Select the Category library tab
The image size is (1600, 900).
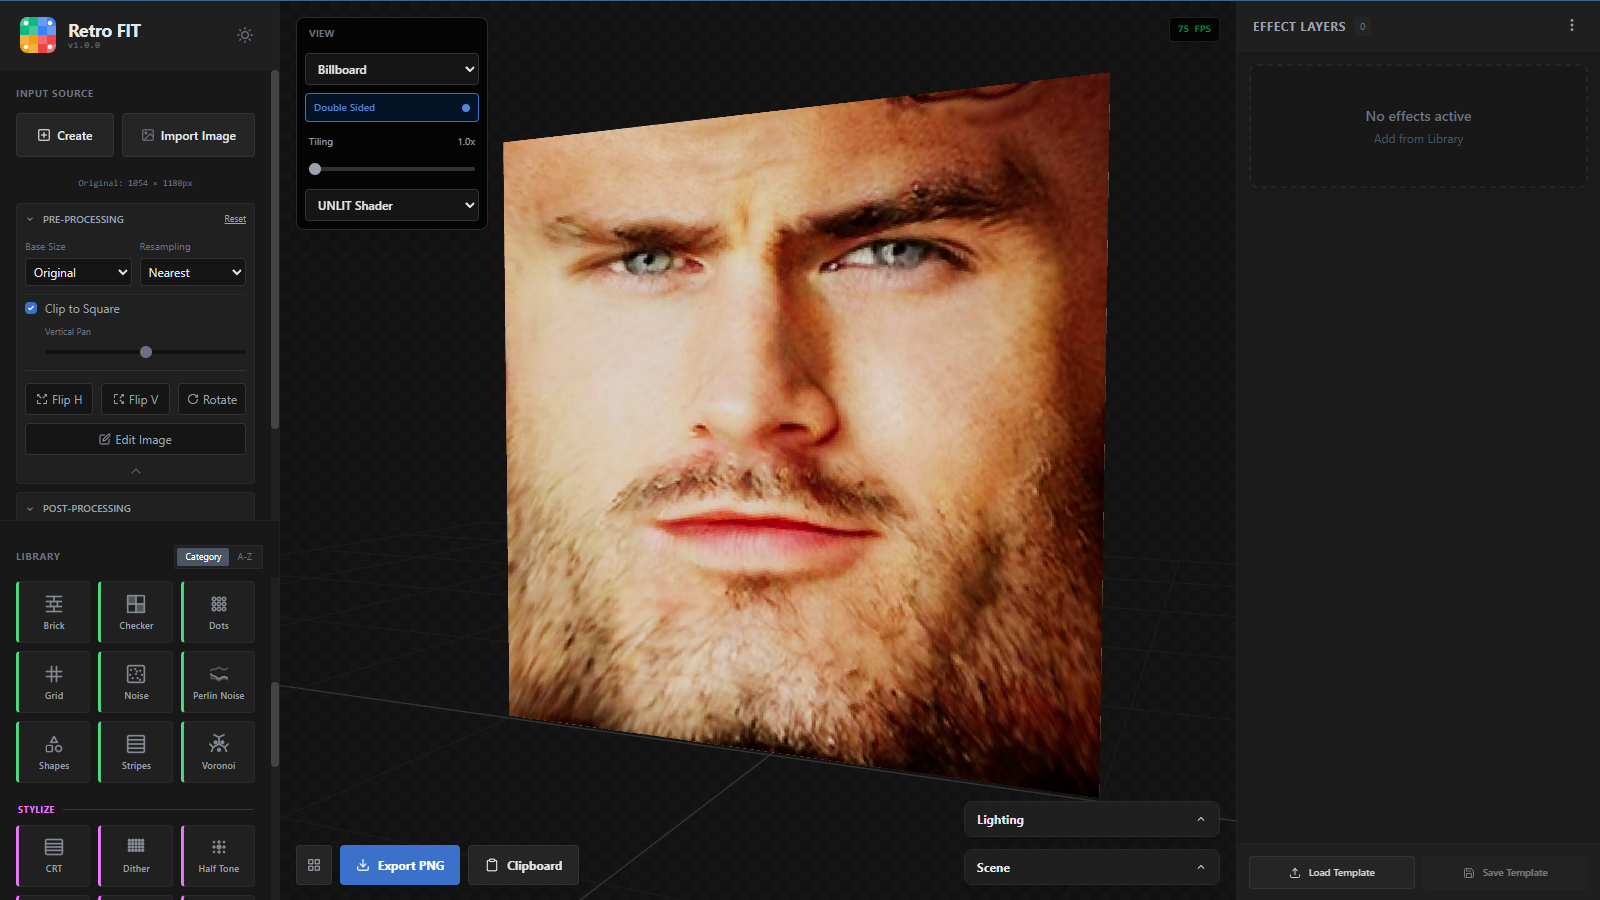[x=203, y=557]
